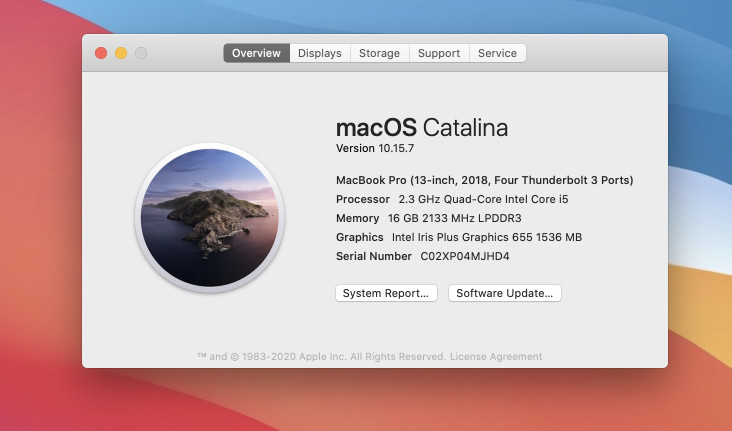The image size is (732, 431).
Task: Minimize window with the yellow button
Action: coord(121,53)
